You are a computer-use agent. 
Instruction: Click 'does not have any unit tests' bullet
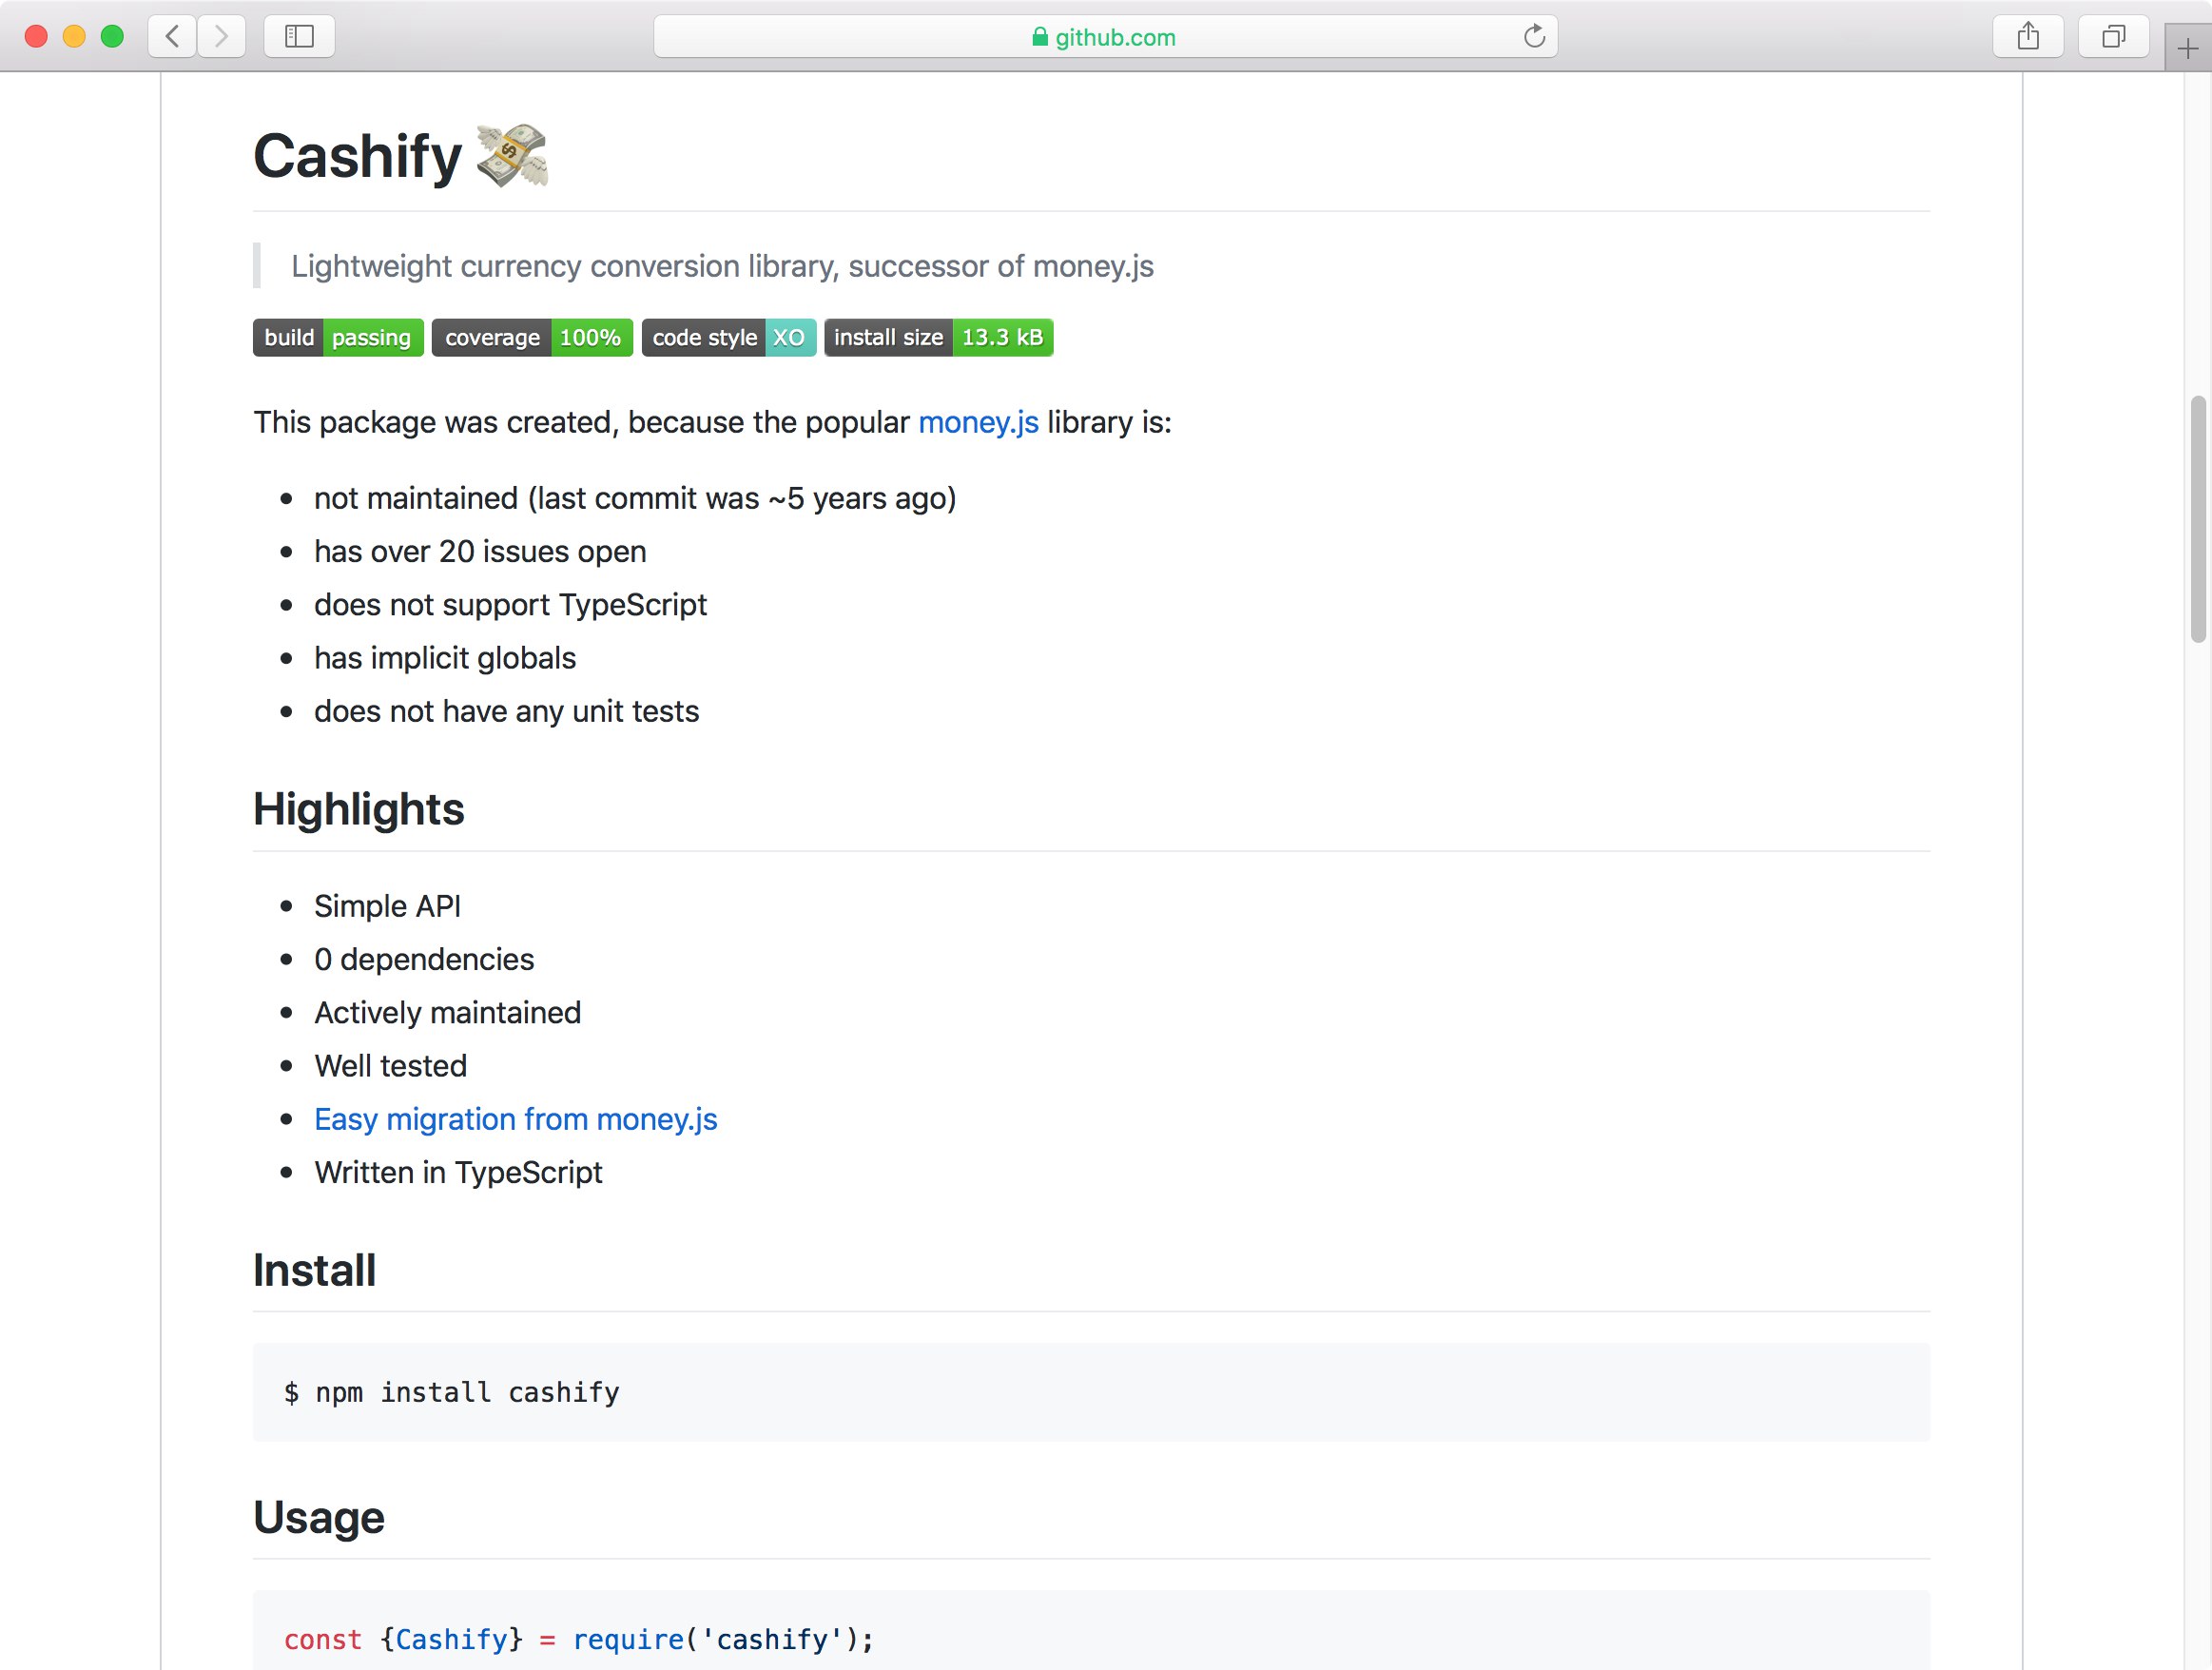(x=506, y=711)
